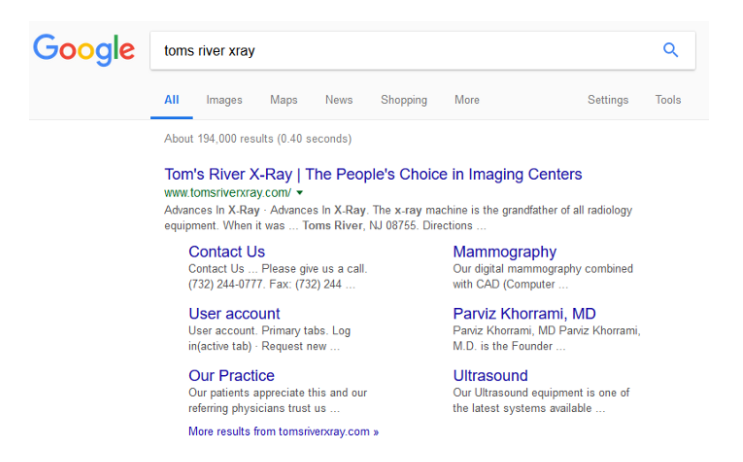
Task: Open the News results tab
Action: 338,100
